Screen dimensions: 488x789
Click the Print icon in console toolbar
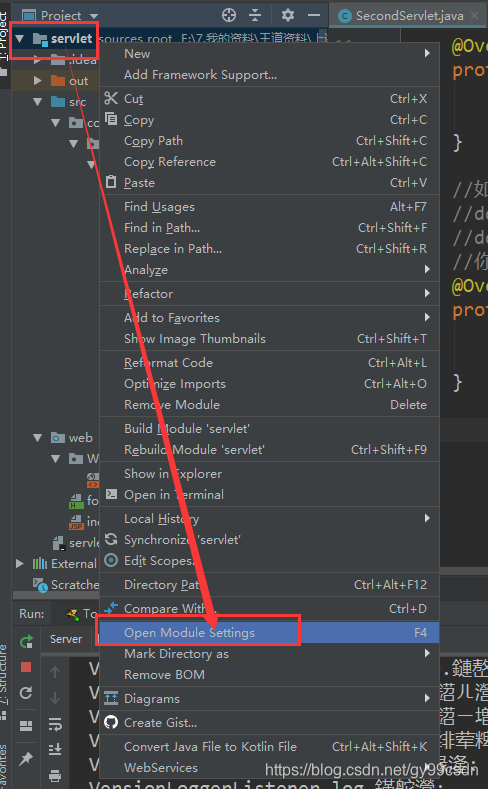[x=55, y=775]
